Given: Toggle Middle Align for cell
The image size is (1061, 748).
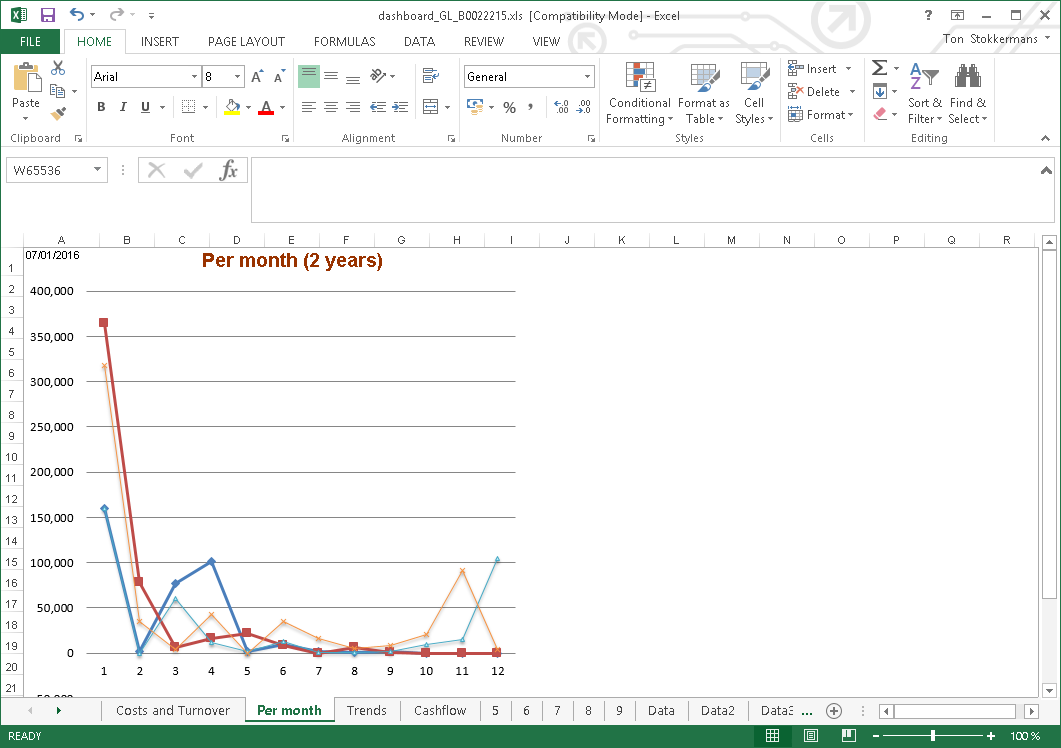Looking at the screenshot, I should coord(331,76).
